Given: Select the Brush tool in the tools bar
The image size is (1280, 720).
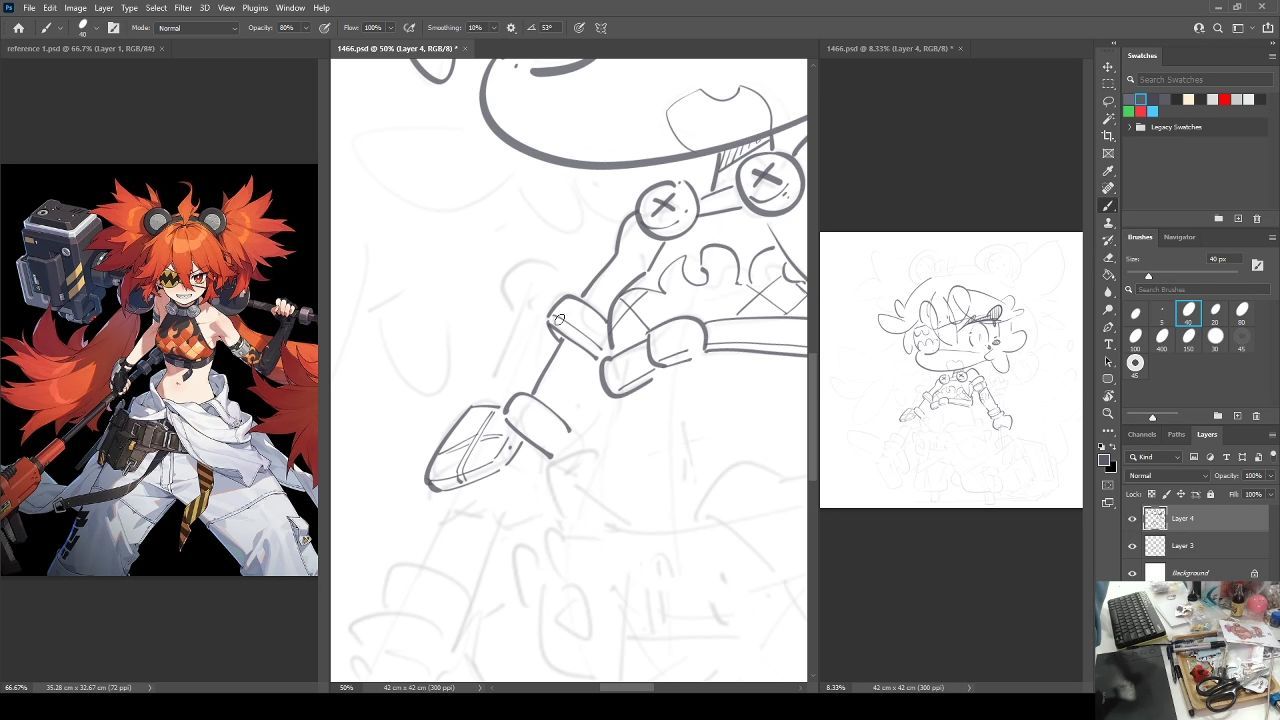Looking at the screenshot, I should (x=1108, y=205).
